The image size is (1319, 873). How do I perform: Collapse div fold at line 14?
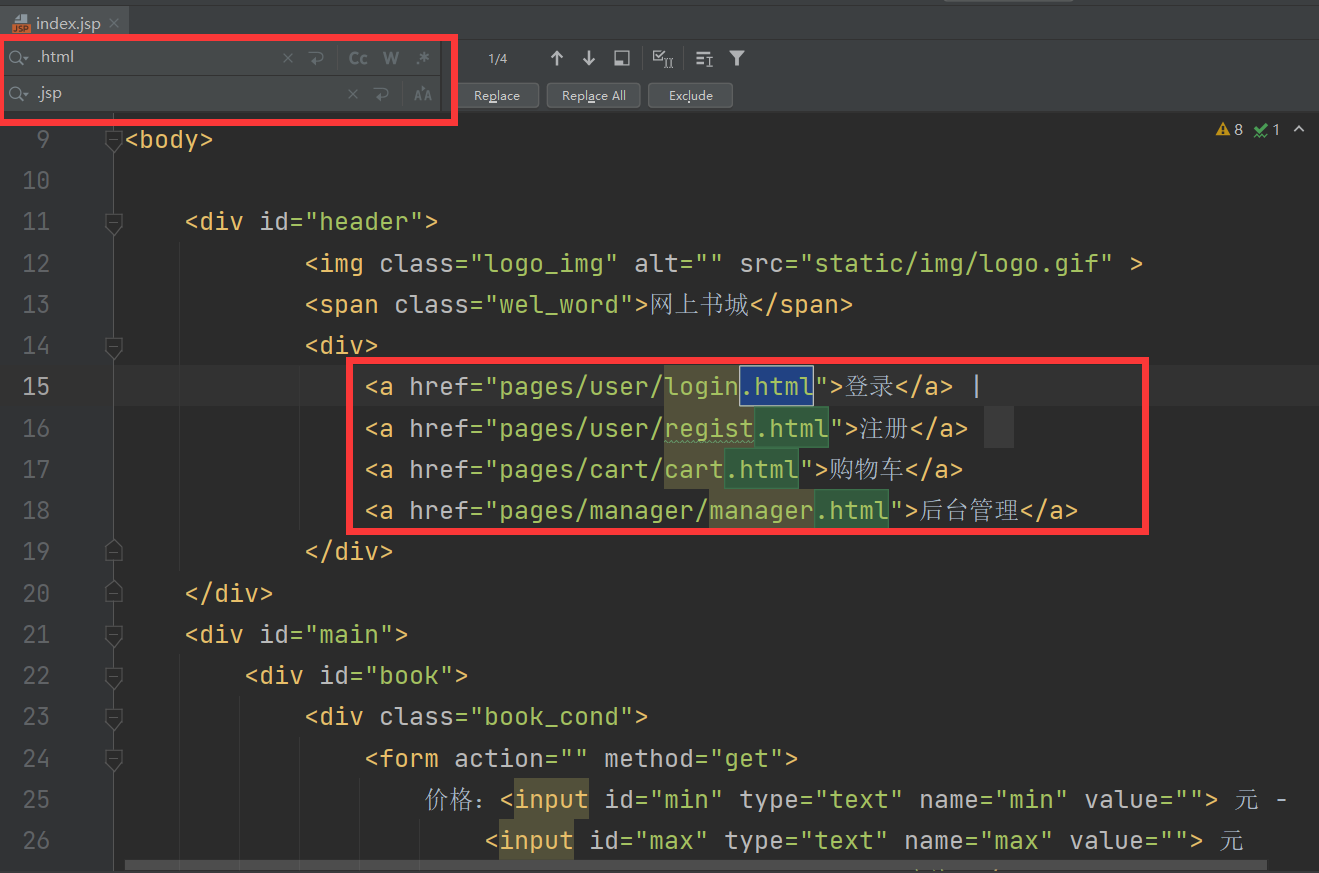(x=113, y=346)
